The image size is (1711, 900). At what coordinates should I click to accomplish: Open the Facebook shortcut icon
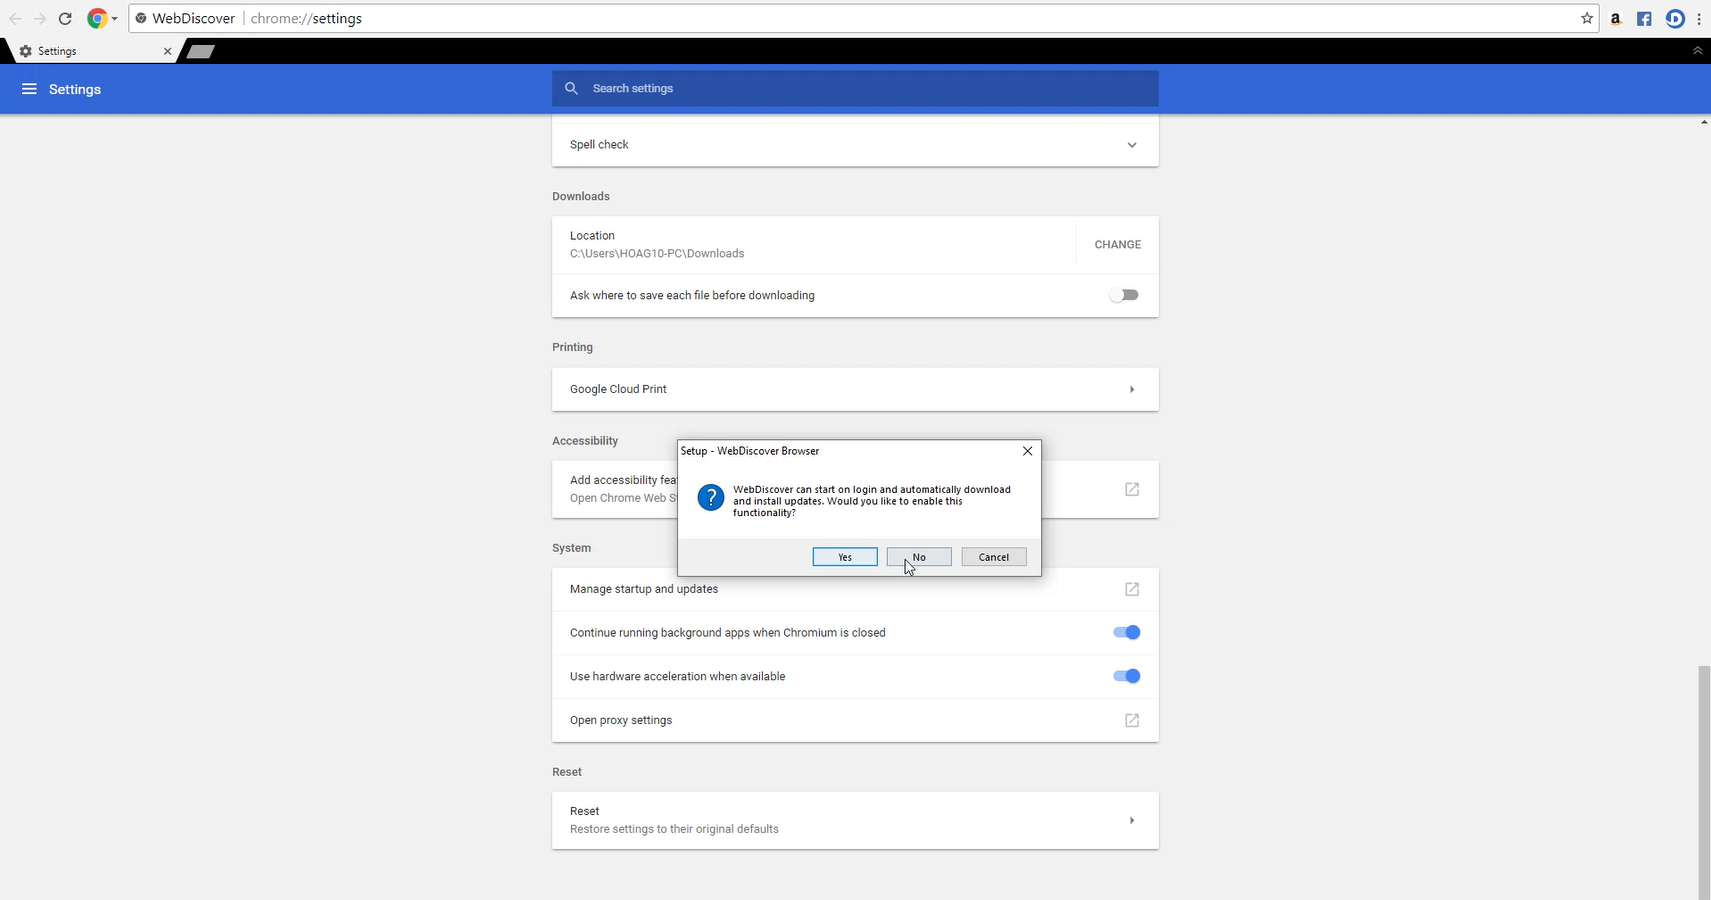pyautogui.click(x=1644, y=18)
